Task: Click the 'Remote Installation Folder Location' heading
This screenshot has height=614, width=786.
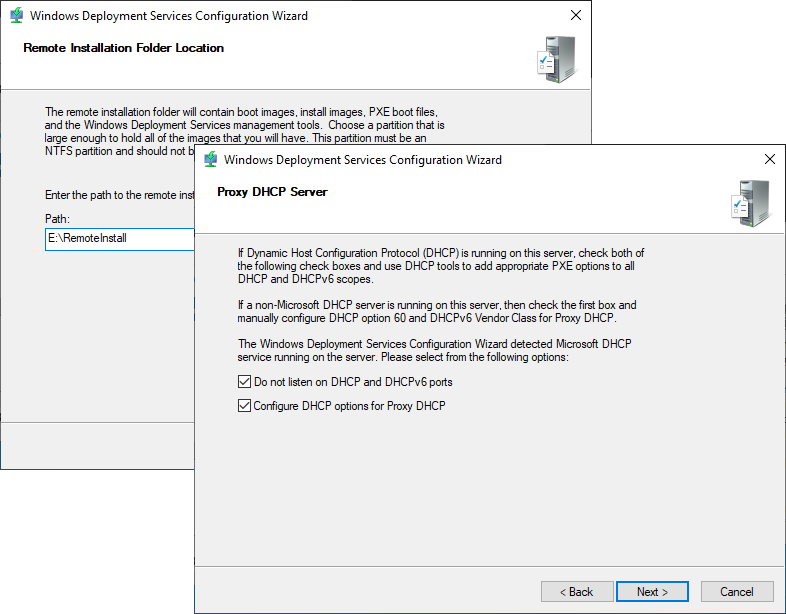Action: click(x=123, y=48)
